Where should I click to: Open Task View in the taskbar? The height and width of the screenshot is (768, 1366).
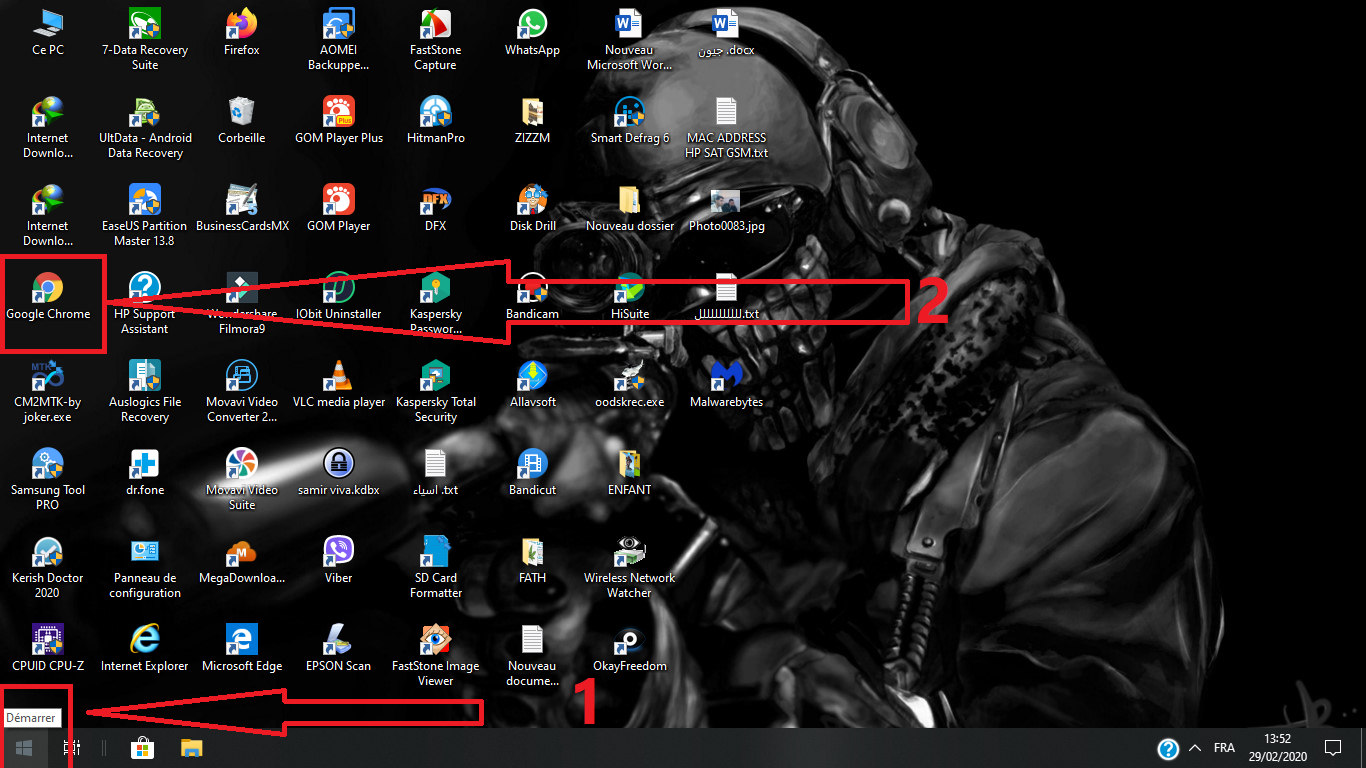click(72, 747)
